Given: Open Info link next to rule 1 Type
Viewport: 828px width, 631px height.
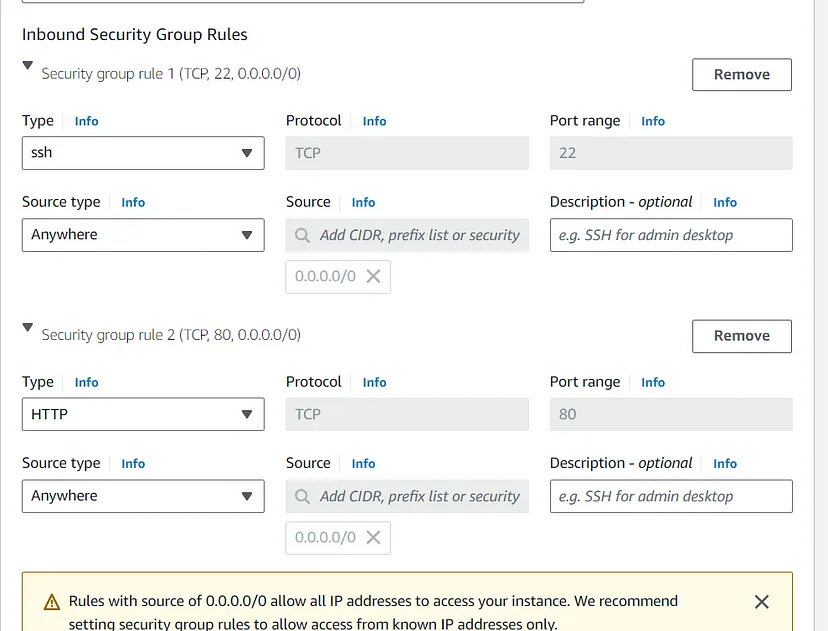Looking at the screenshot, I should pos(87,121).
